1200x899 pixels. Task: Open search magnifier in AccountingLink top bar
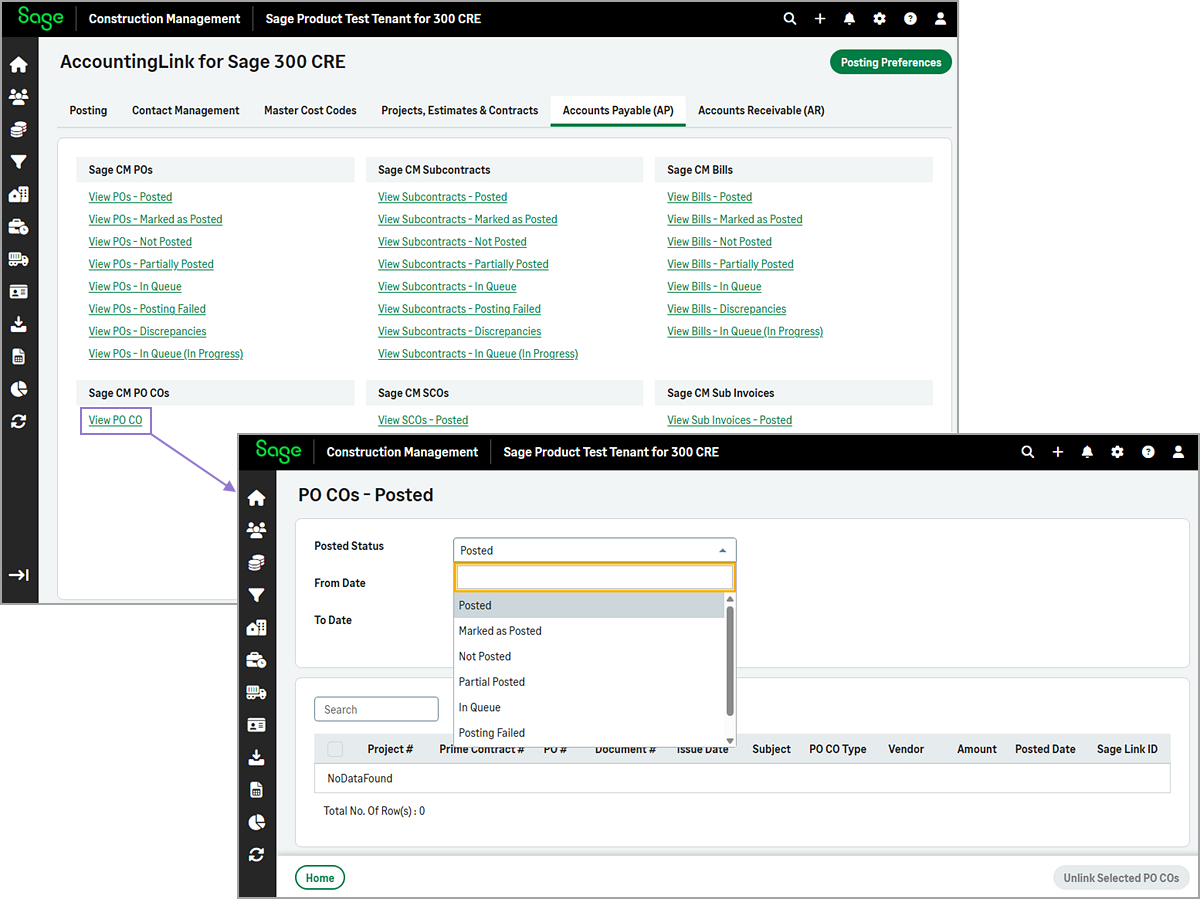click(x=790, y=19)
